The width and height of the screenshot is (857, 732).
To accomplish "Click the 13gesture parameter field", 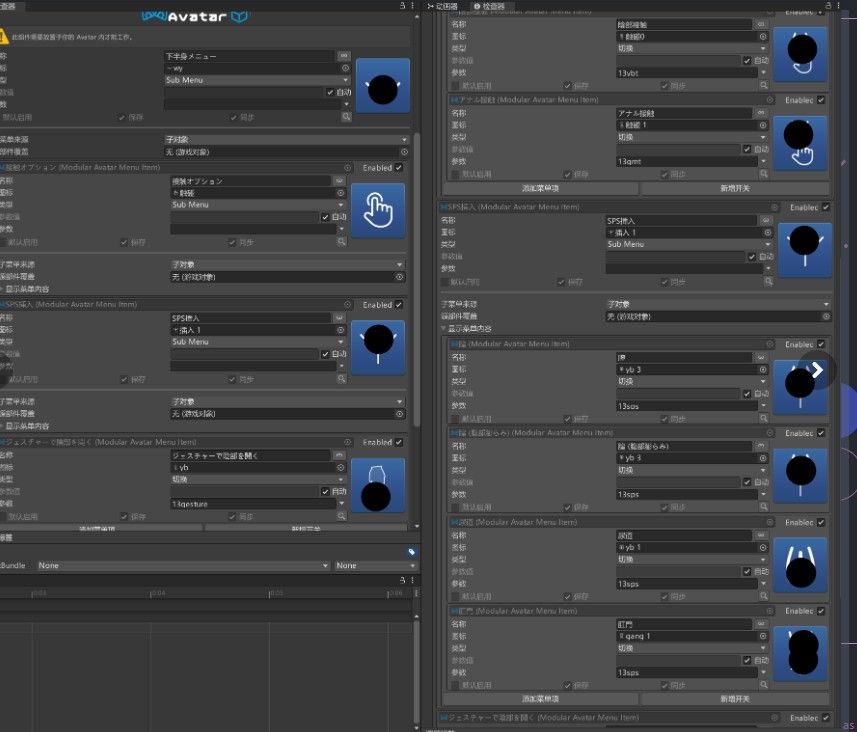I will pyautogui.click(x=253, y=503).
